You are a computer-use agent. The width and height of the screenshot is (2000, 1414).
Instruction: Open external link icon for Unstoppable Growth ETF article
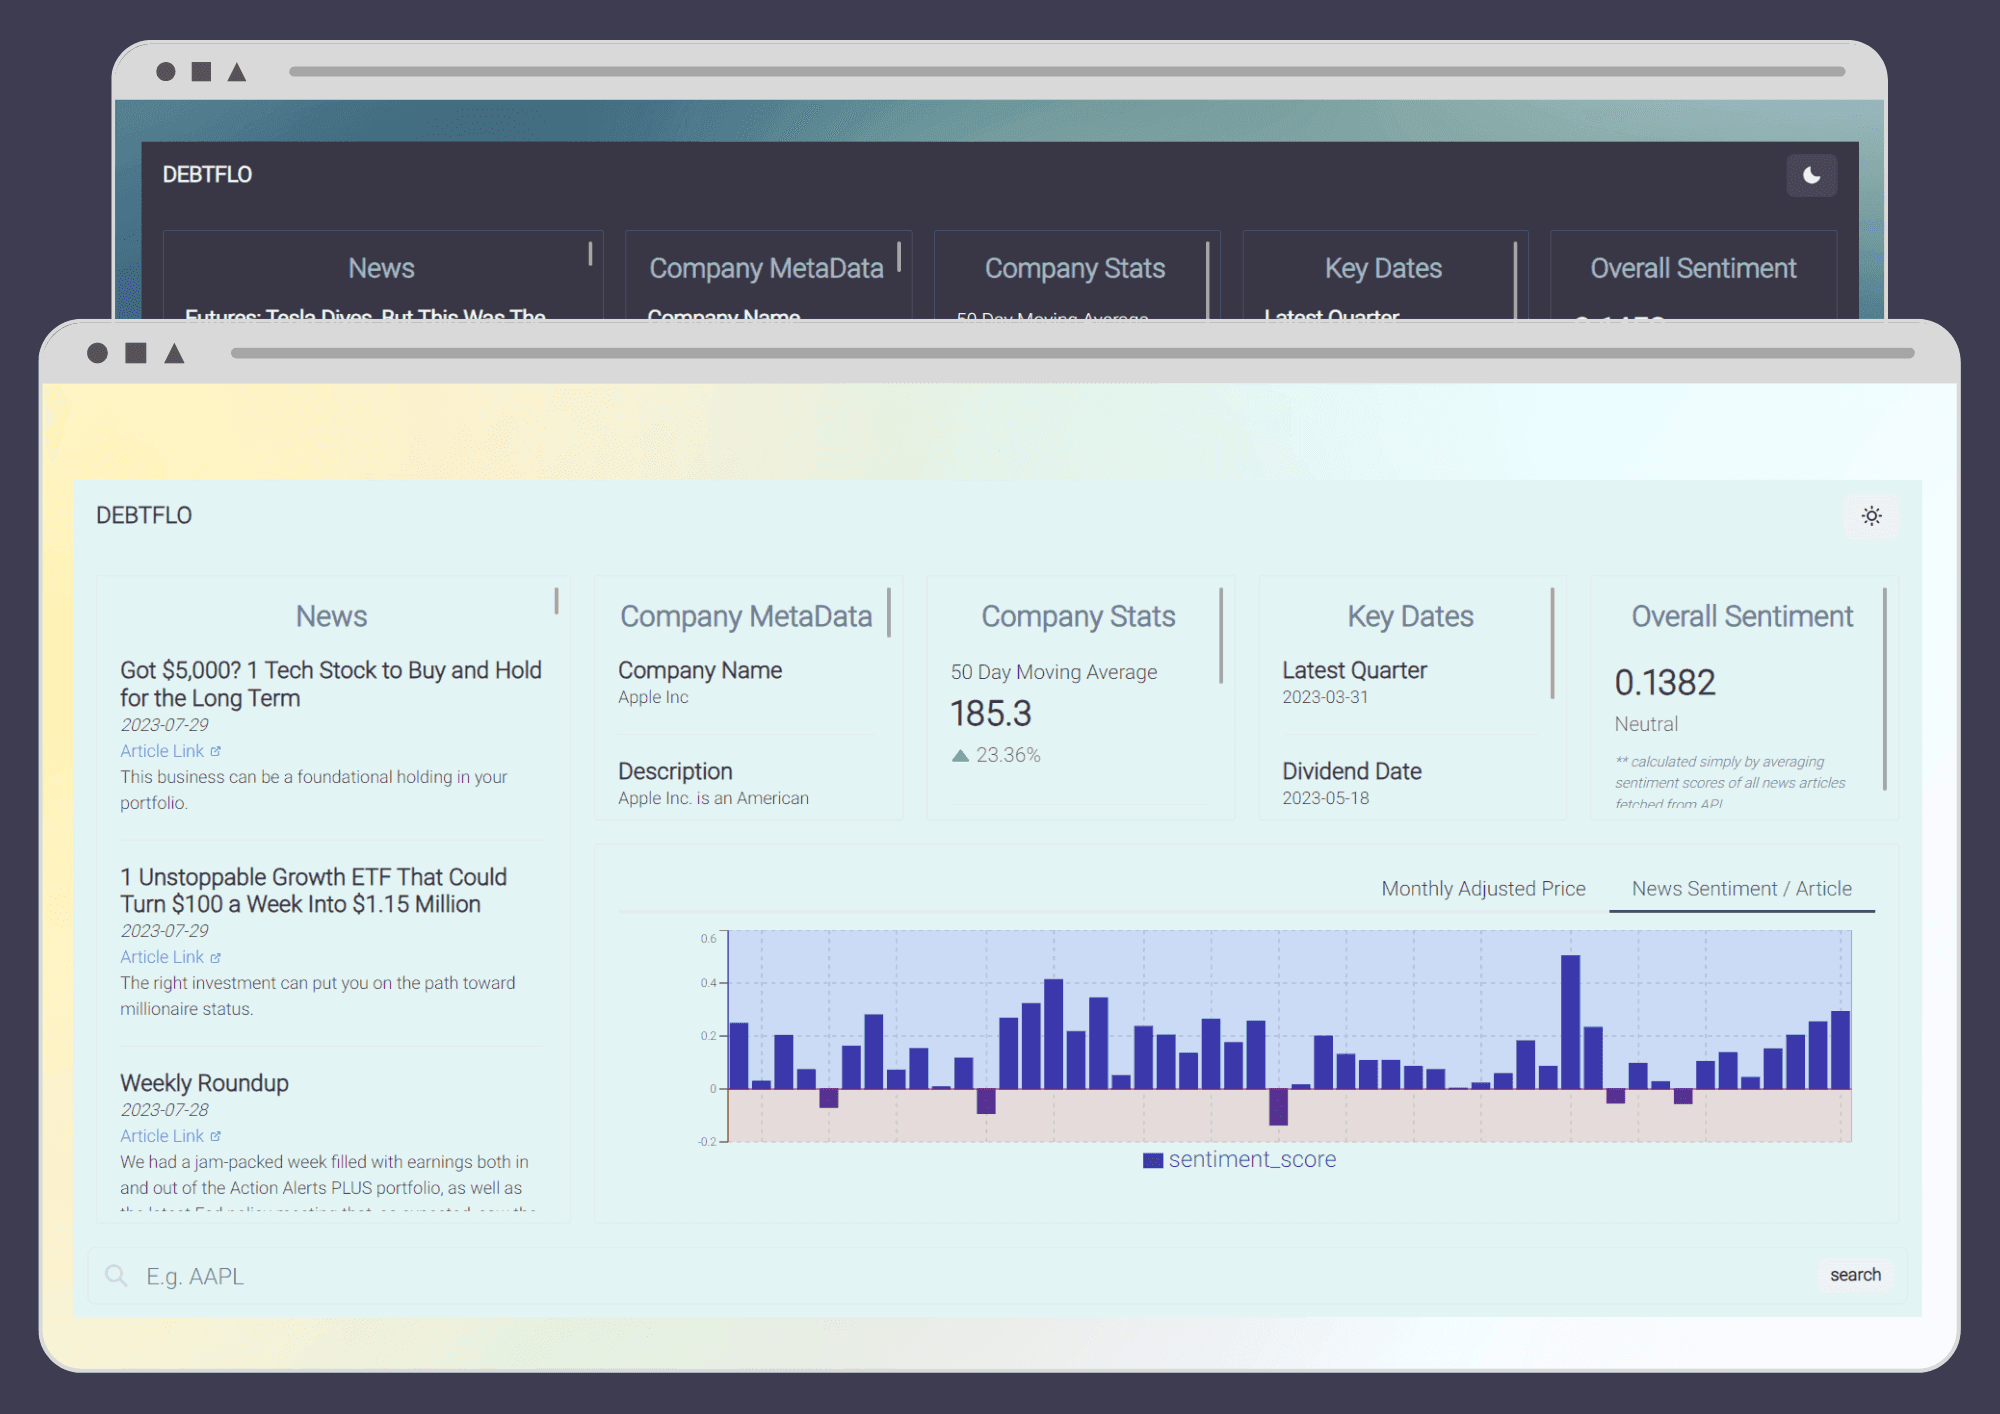[215, 957]
